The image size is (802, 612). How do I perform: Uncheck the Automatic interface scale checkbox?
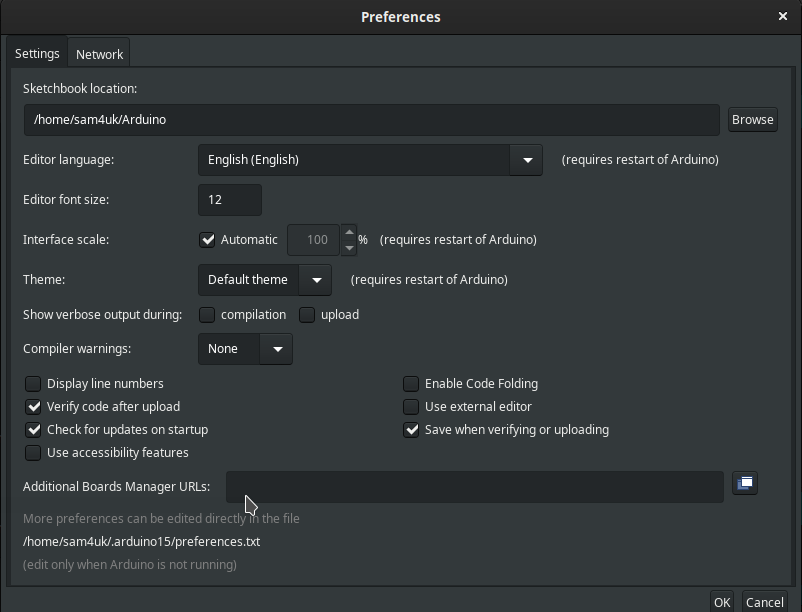pyautogui.click(x=207, y=240)
